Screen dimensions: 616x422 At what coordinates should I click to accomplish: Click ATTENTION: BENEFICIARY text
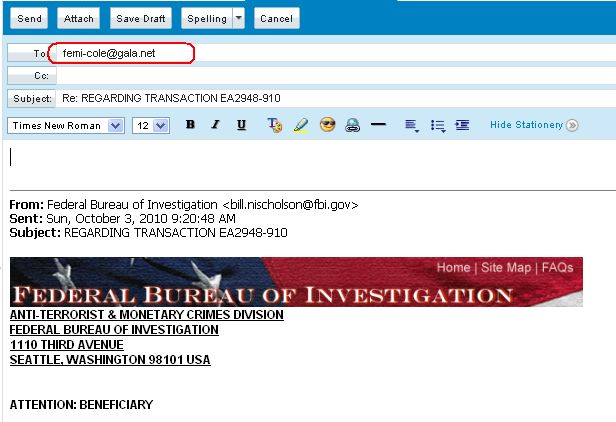tap(81, 405)
